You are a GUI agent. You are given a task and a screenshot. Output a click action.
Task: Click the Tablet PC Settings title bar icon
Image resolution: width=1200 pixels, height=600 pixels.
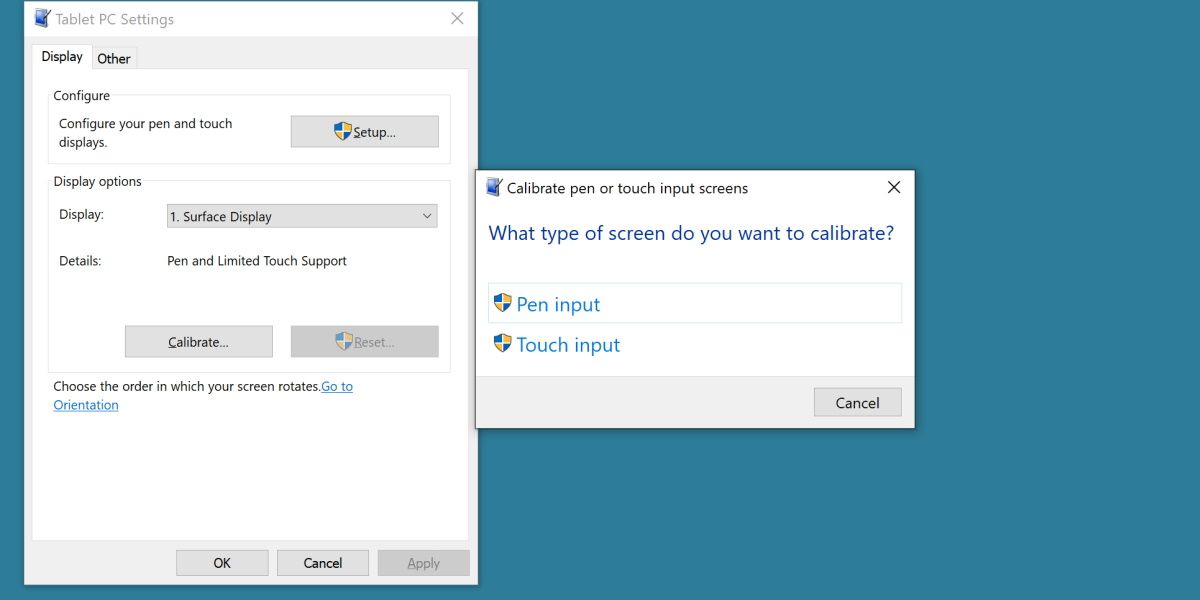point(40,18)
